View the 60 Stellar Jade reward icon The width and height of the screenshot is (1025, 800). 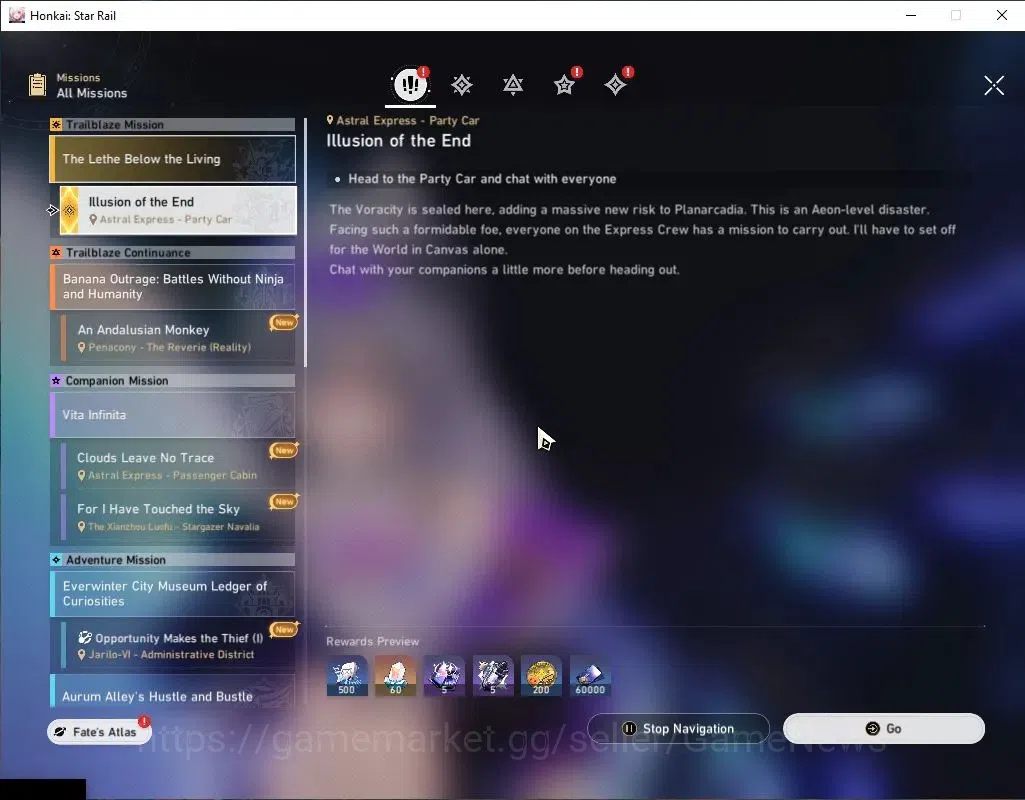tap(395, 676)
